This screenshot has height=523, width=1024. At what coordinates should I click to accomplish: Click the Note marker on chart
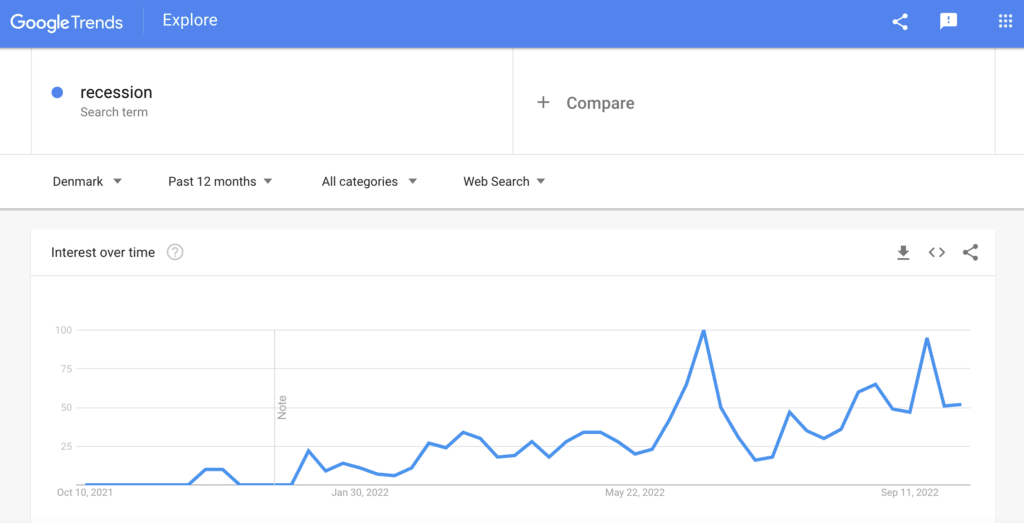(282, 407)
